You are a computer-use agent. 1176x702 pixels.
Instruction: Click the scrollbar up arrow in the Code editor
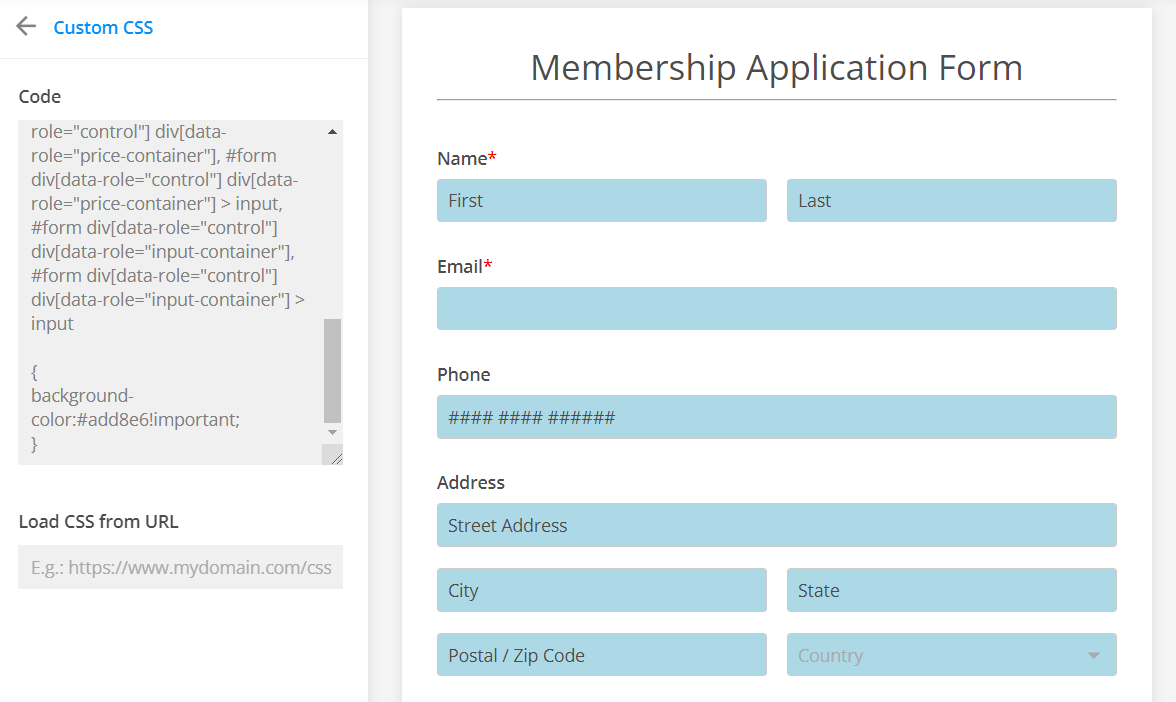pyautogui.click(x=333, y=130)
